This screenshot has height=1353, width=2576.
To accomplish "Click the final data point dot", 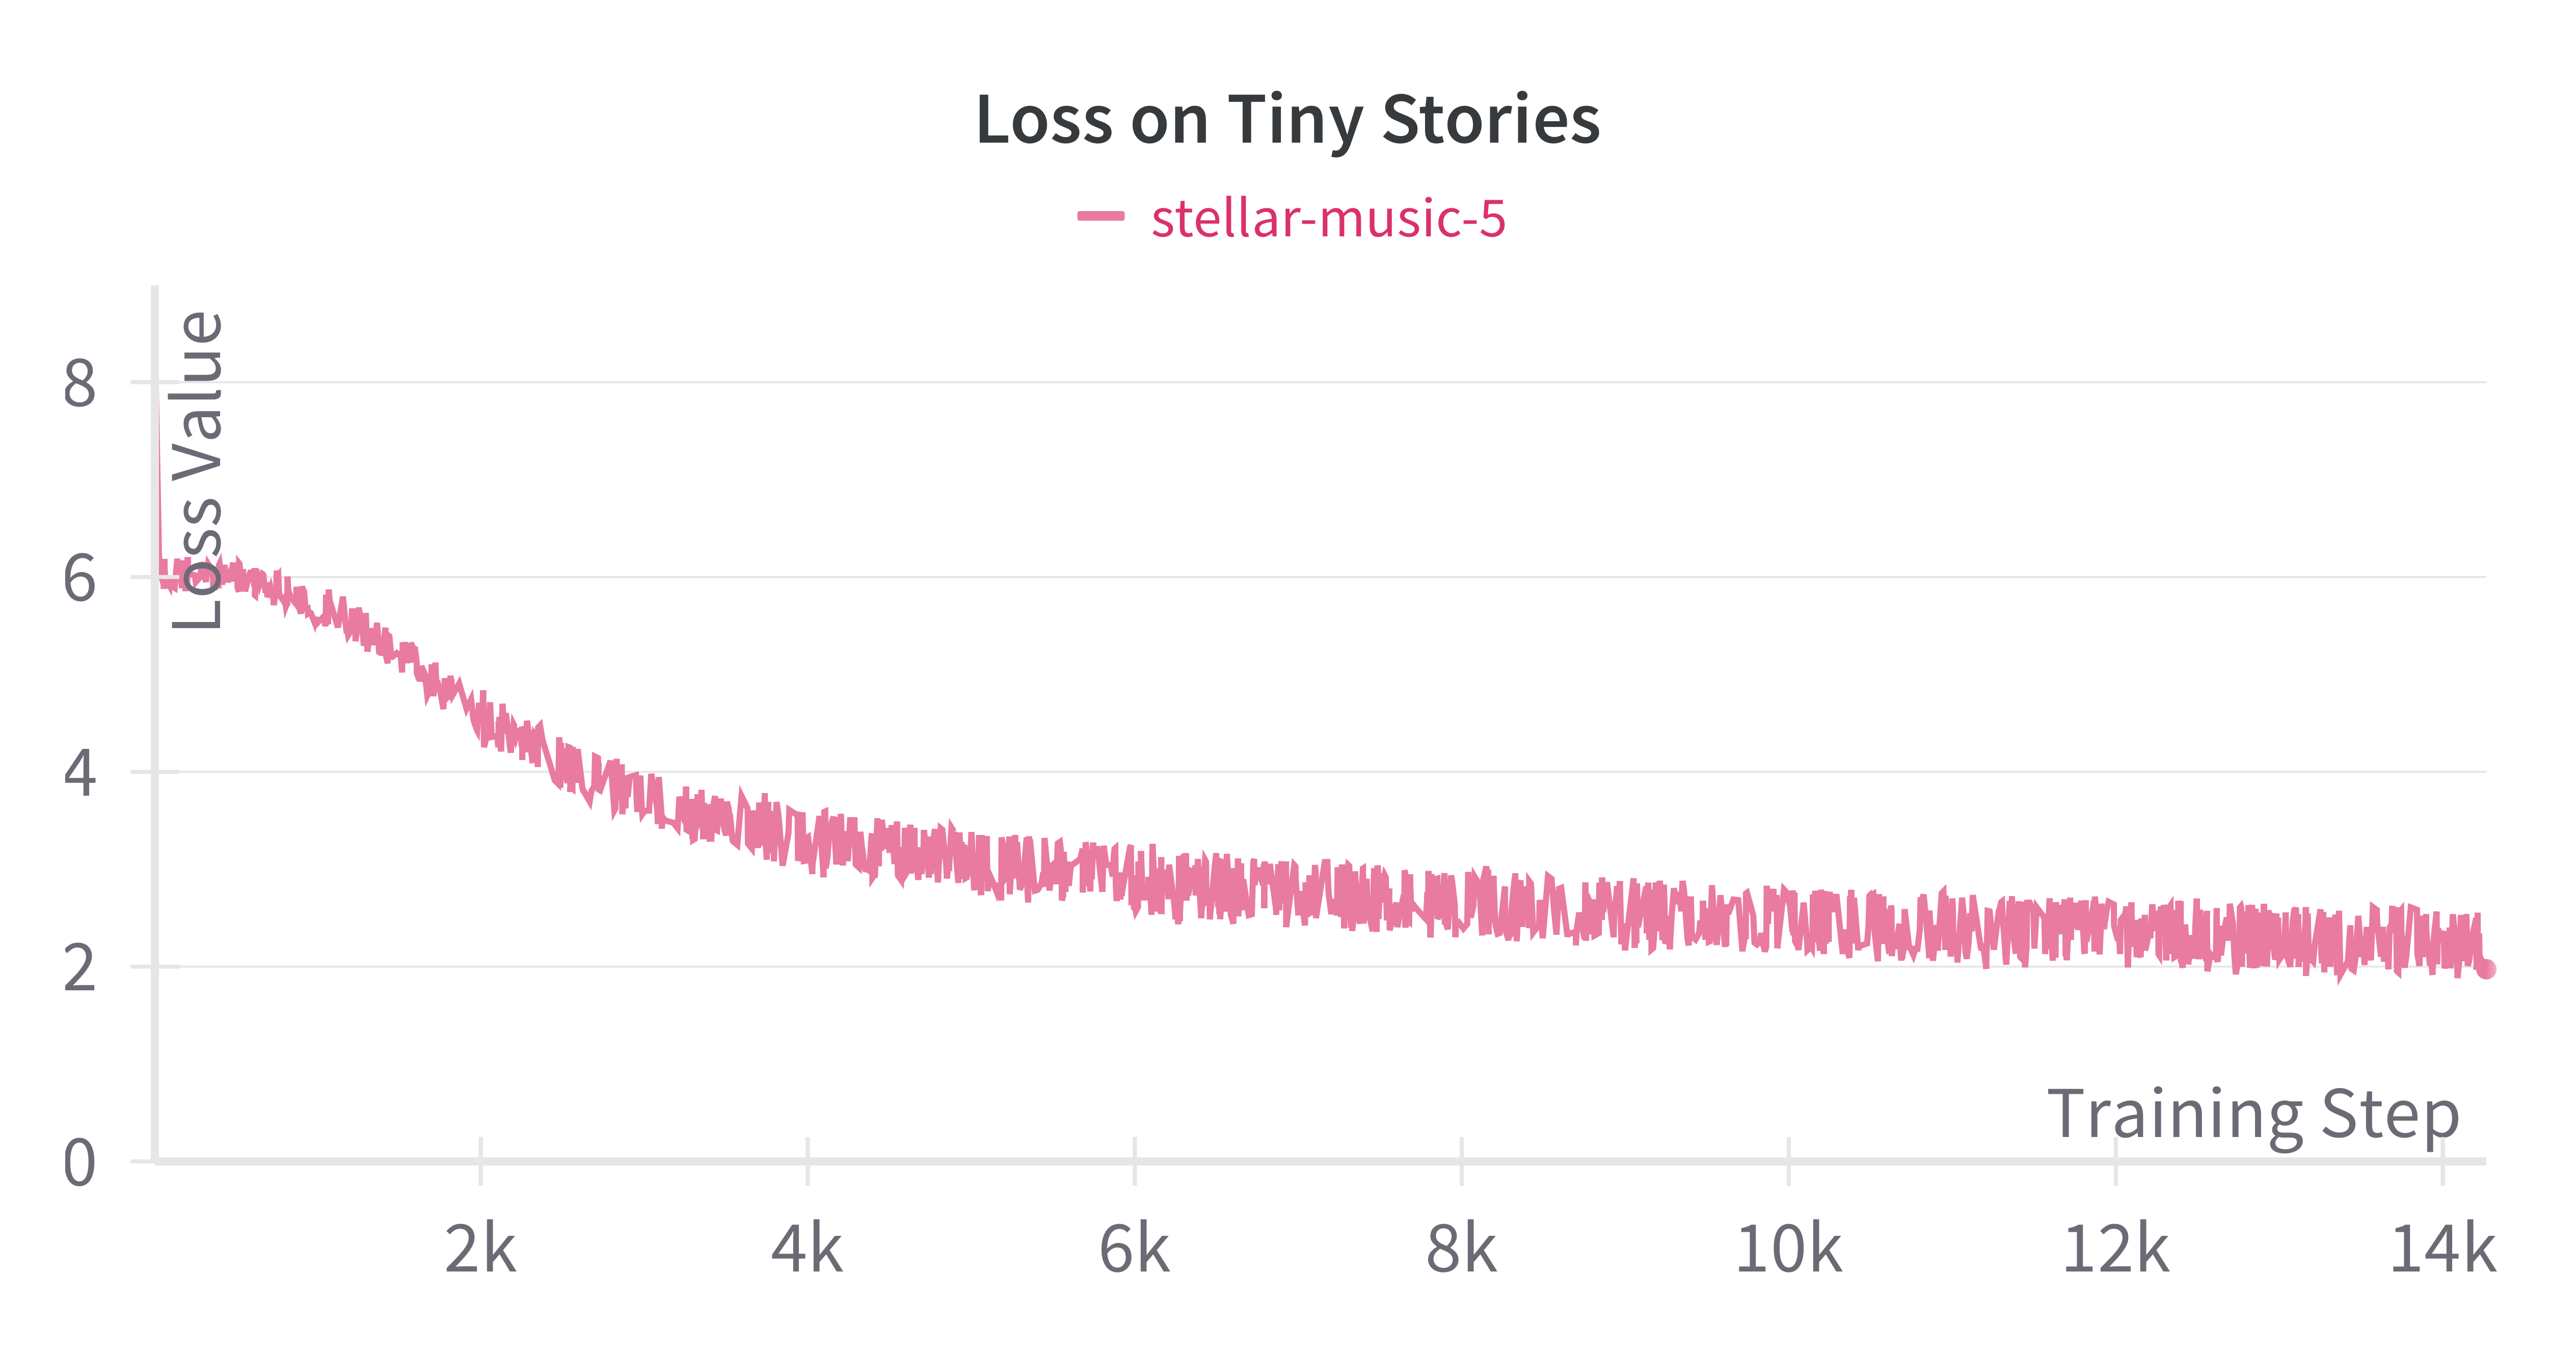I will point(2486,968).
